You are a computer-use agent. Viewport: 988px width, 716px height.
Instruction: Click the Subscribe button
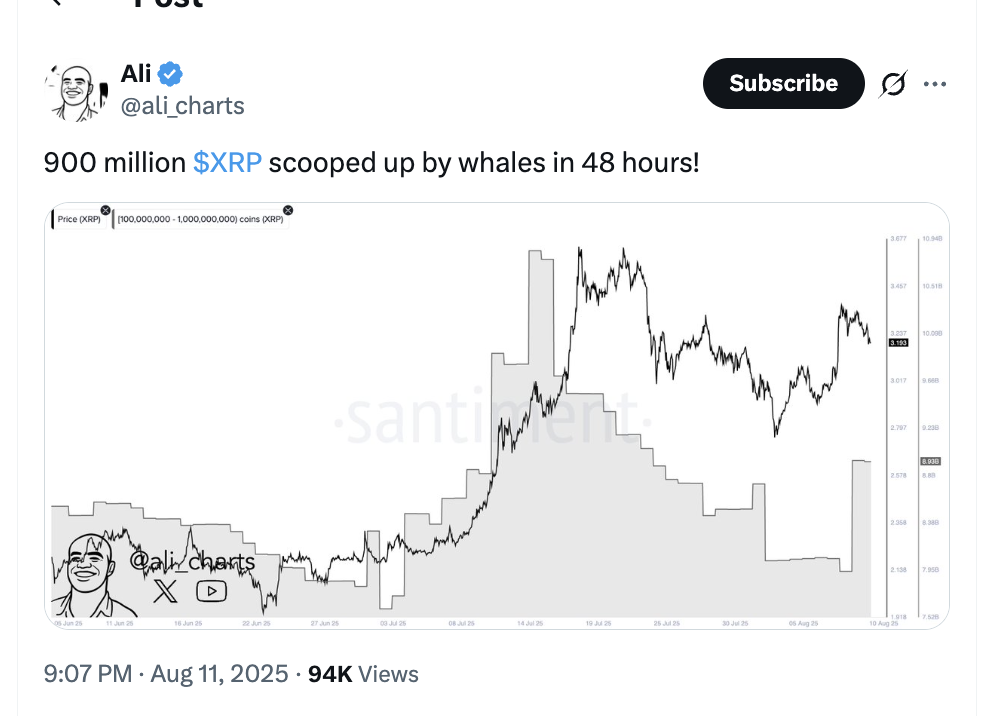pos(783,83)
